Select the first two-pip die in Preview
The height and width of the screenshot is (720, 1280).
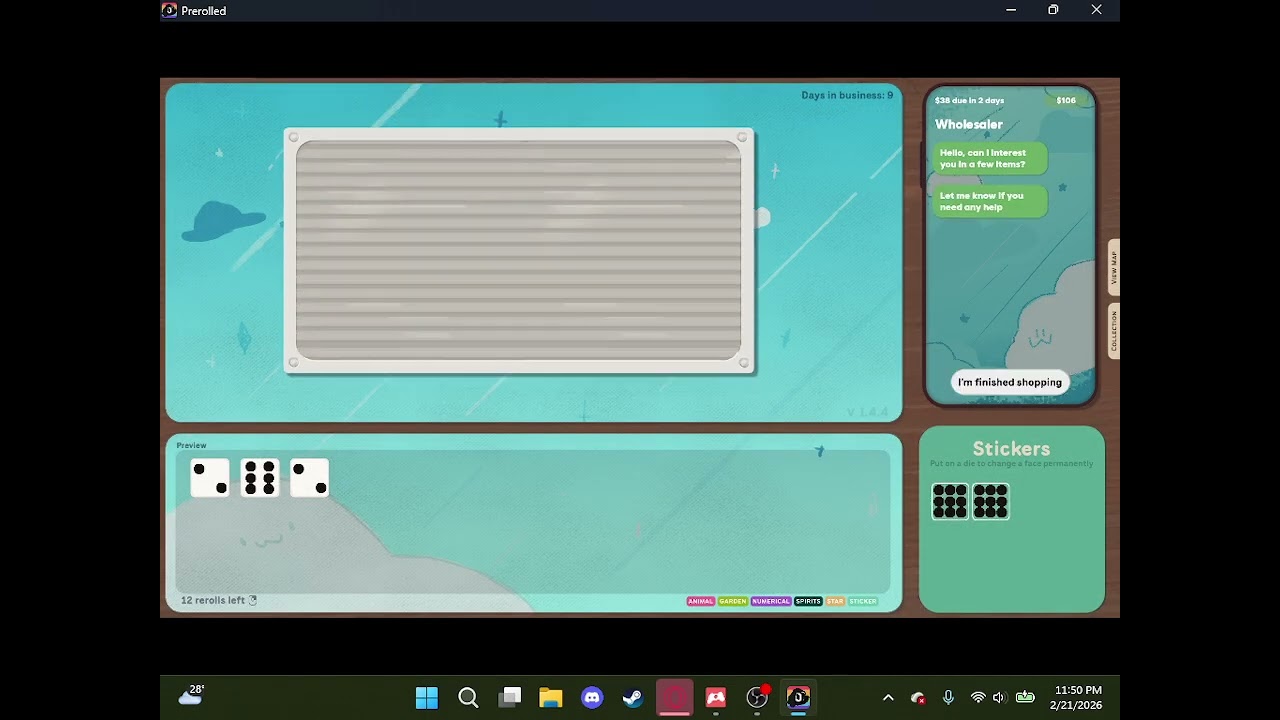click(210, 478)
